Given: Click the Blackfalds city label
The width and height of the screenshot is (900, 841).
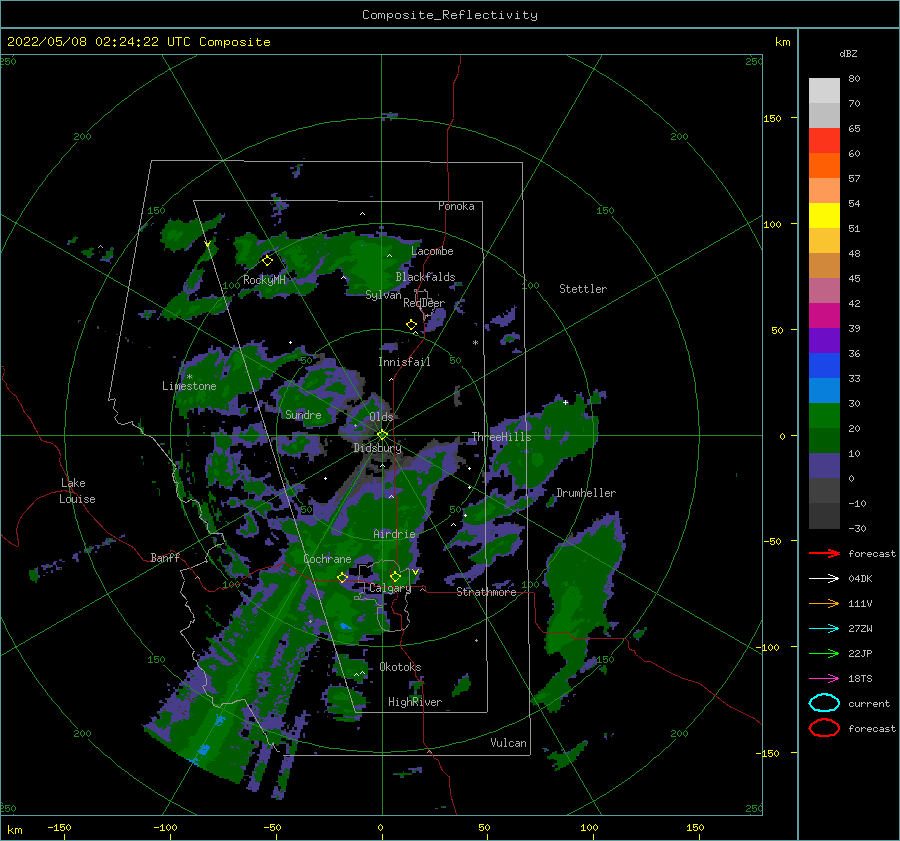Looking at the screenshot, I should click(x=425, y=277).
